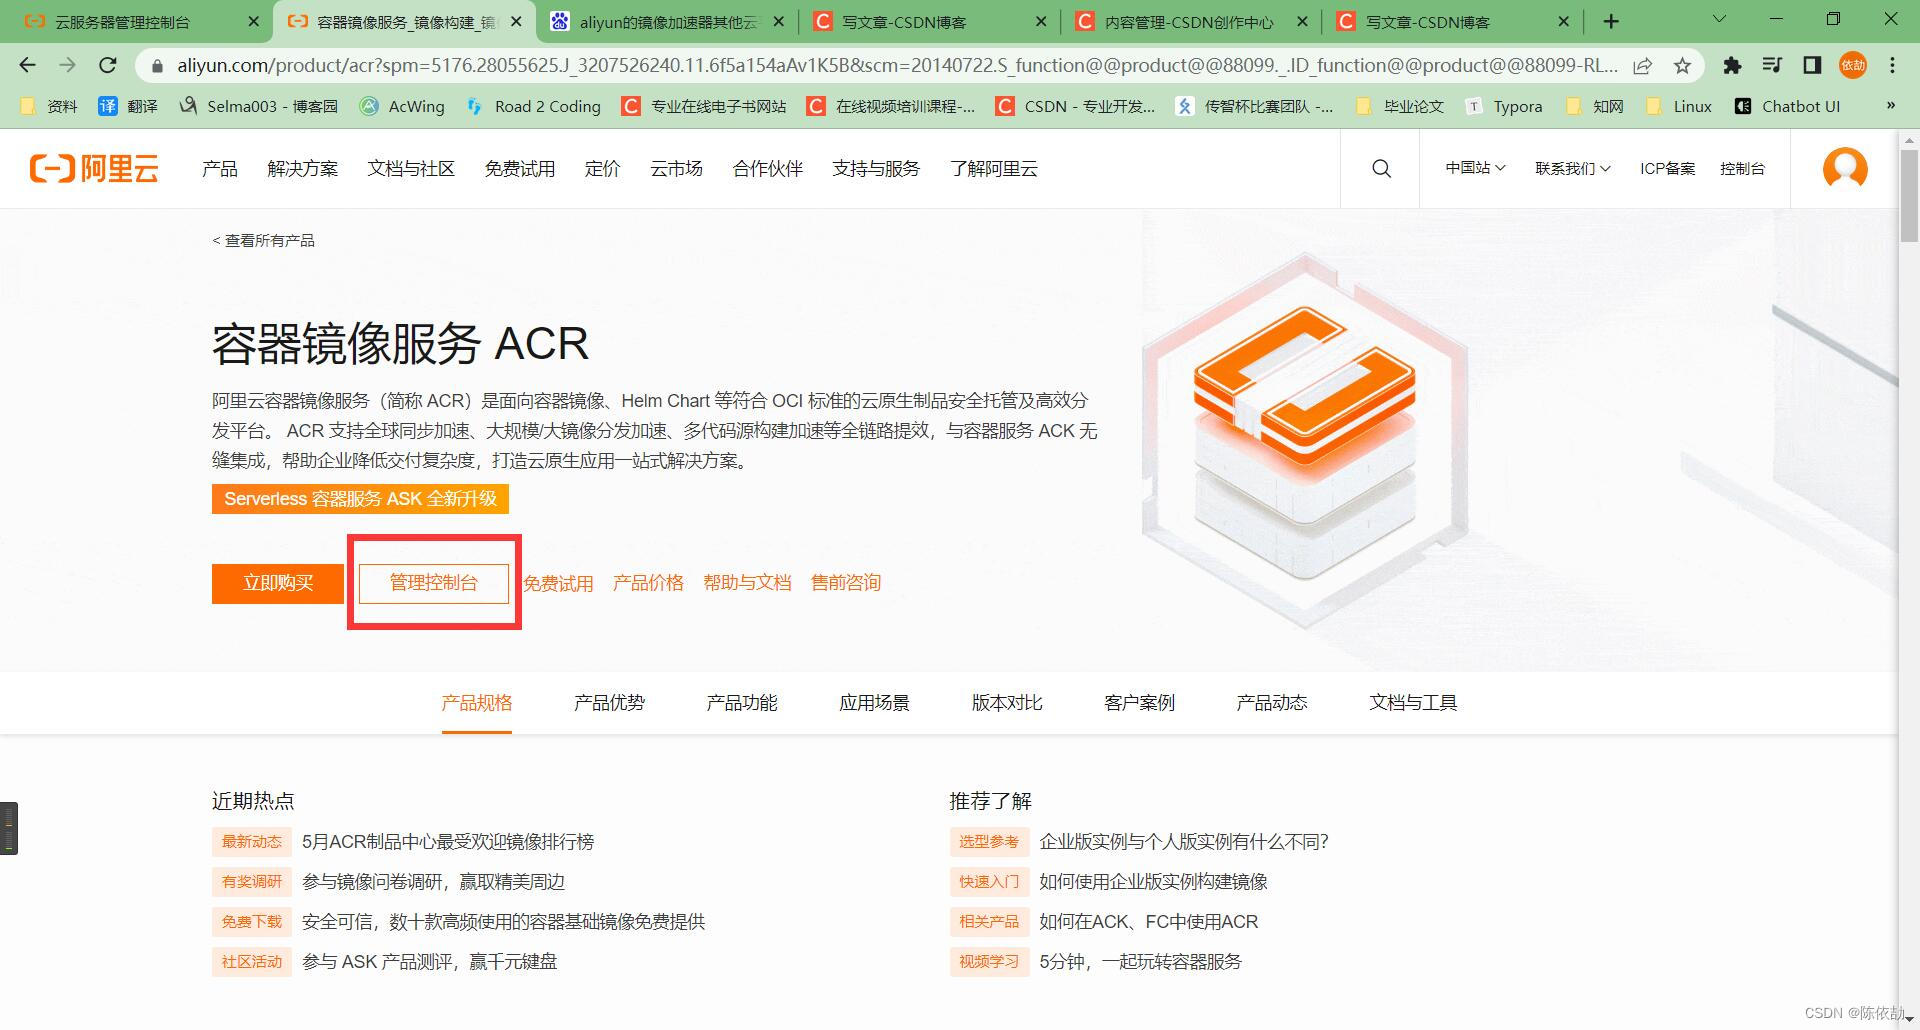The width and height of the screenshot is (1920, 1030).
Task: Open the Road 2 Coding bookmark
Action: (x=534, y=106)
